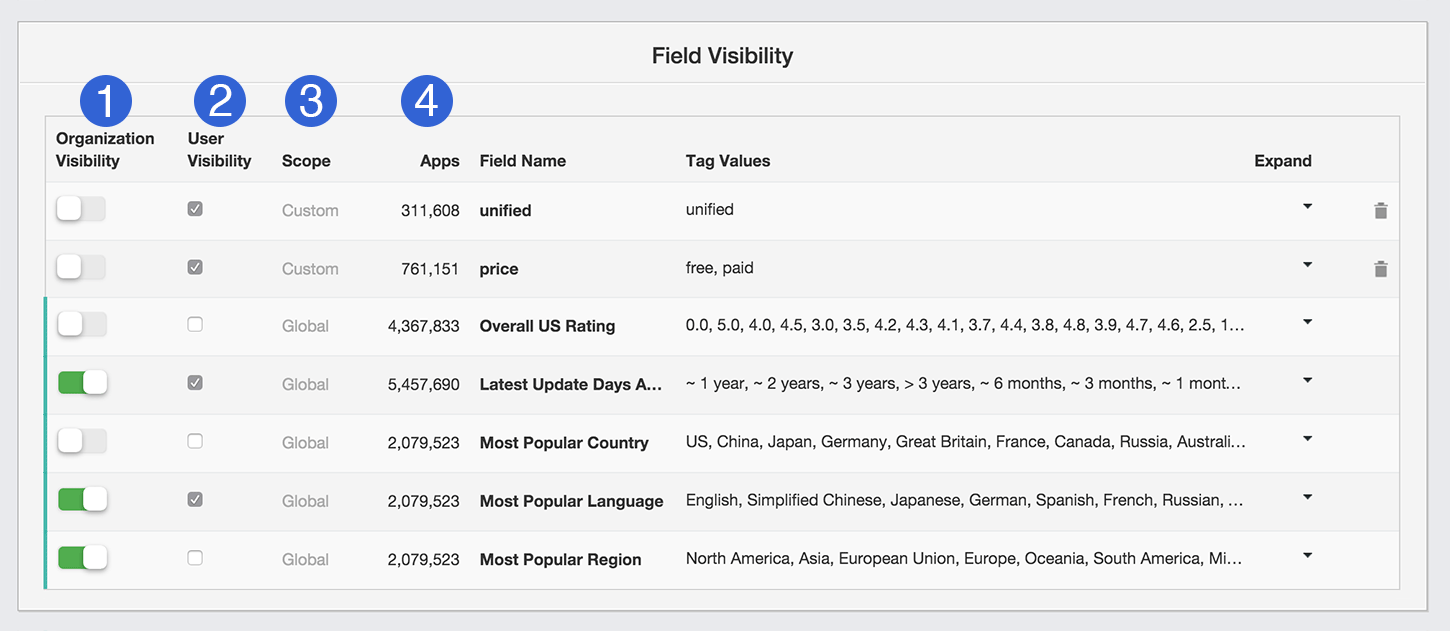Click the blue number 4 marker

(427, 101)
